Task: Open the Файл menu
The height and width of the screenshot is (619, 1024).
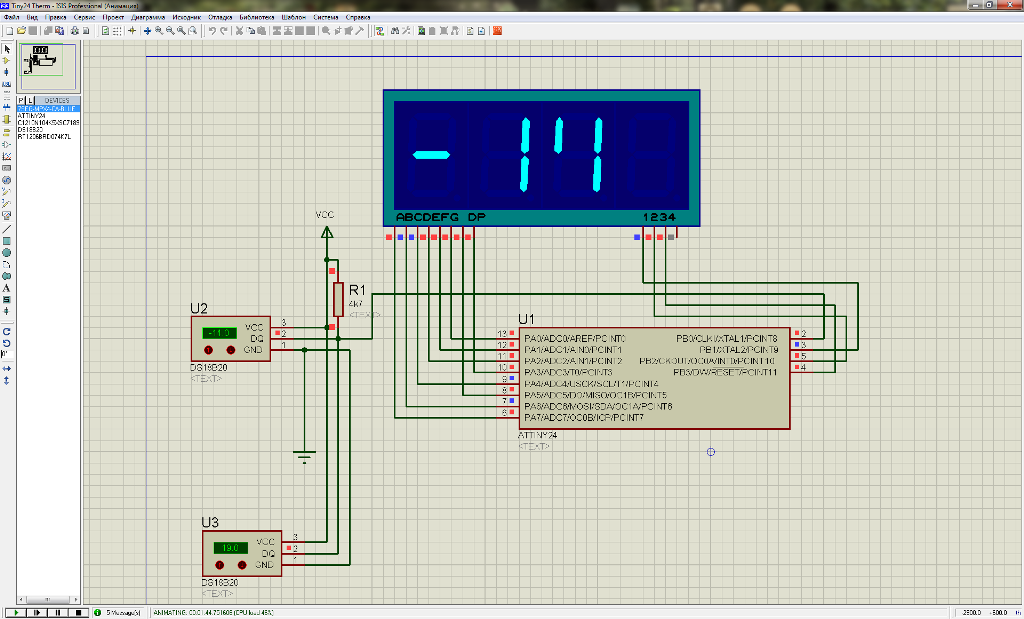Action: (10, 17)
